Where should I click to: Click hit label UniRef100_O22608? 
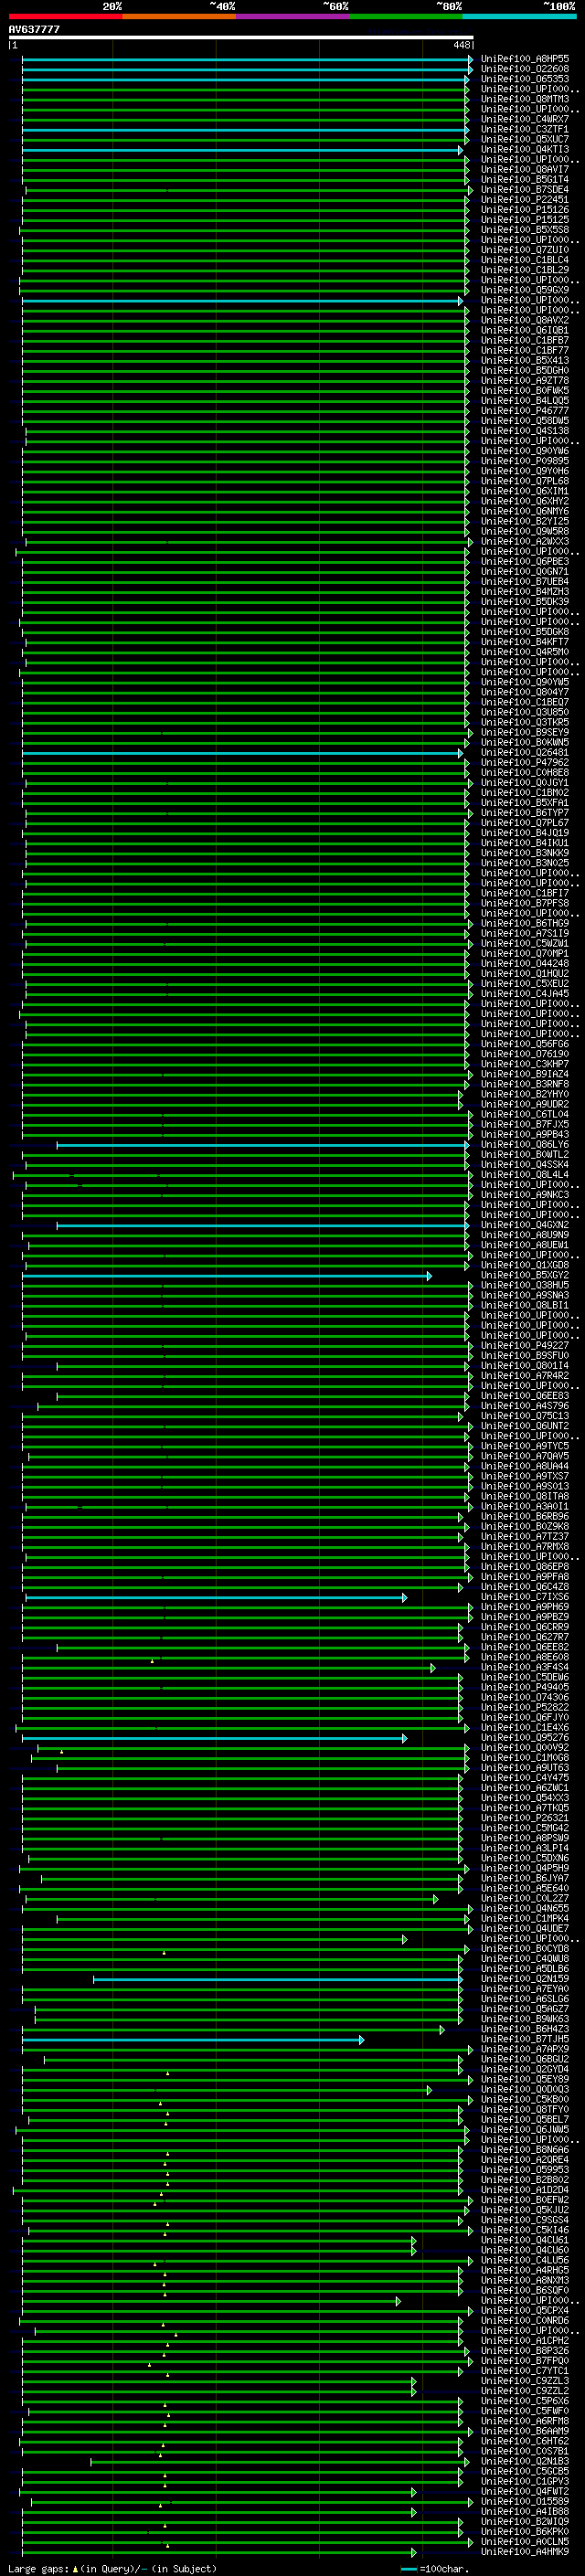(x=525, y=69)
